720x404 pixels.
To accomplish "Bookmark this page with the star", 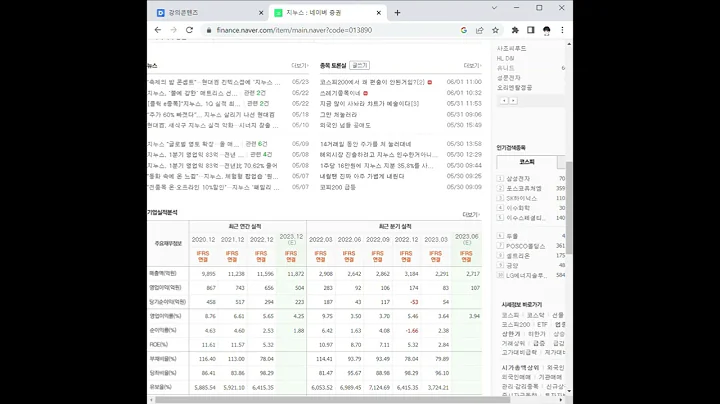I will (495, 30).
